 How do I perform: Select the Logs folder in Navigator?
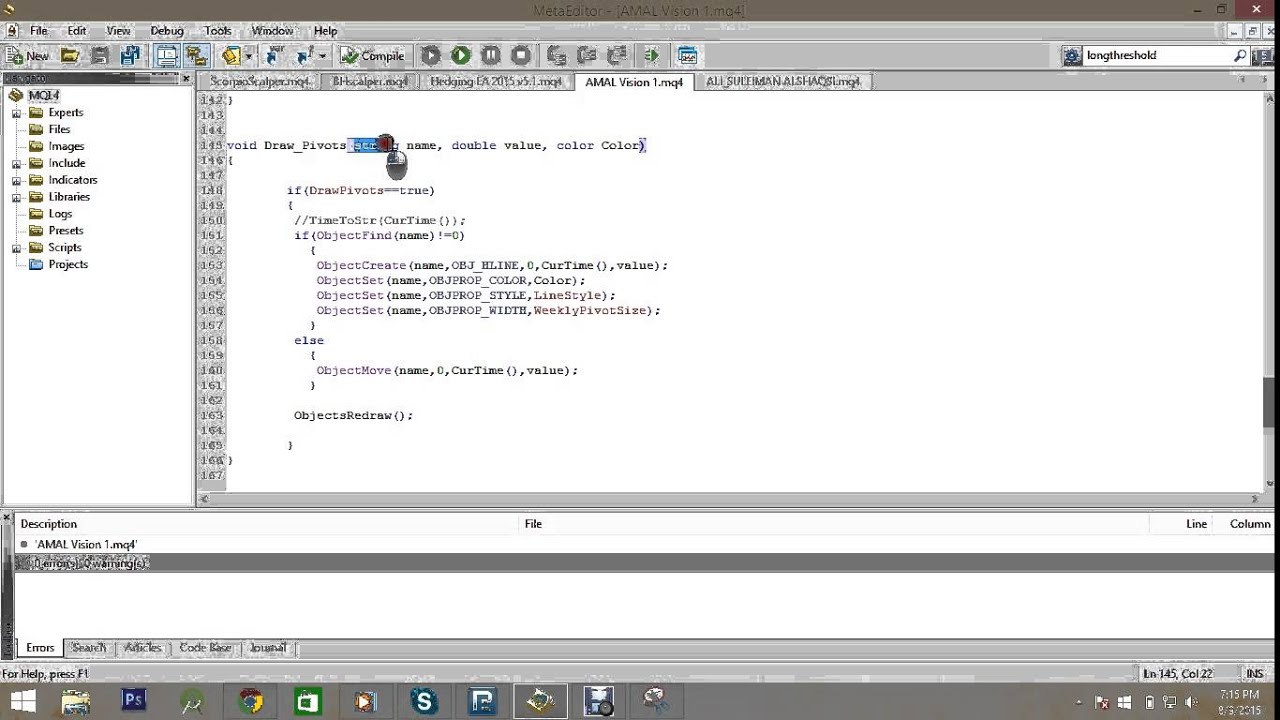coord(60,214)
